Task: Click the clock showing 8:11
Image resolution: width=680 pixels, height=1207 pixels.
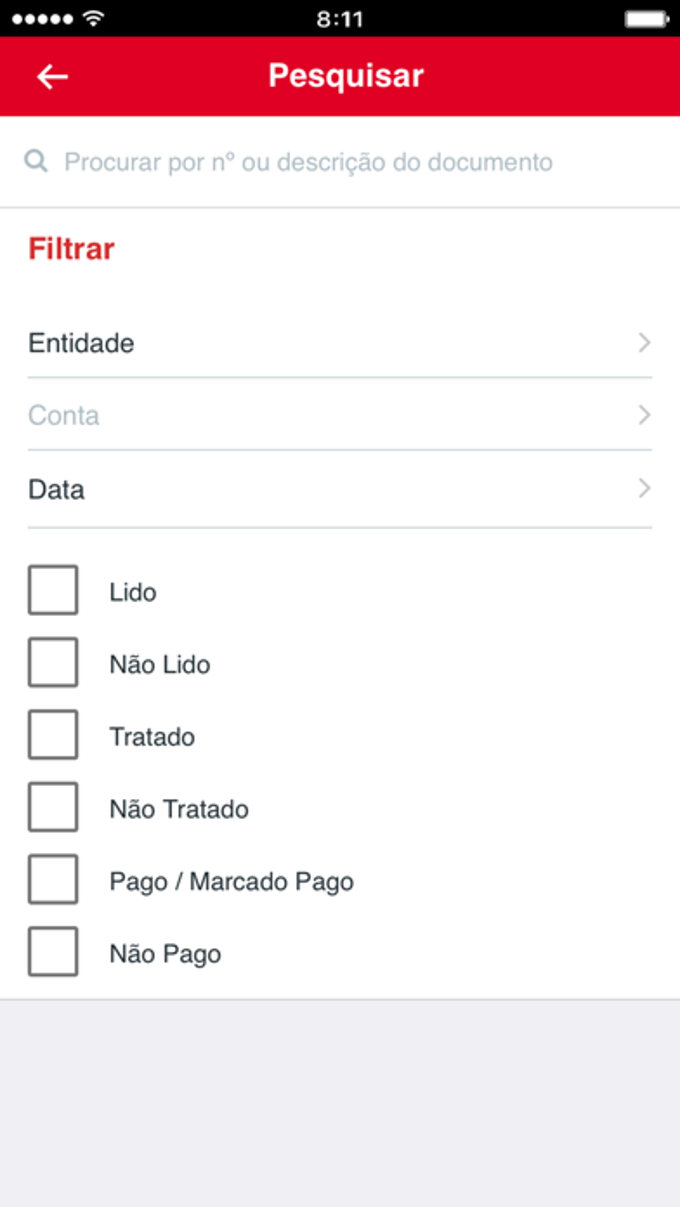Action: (340, 17)
